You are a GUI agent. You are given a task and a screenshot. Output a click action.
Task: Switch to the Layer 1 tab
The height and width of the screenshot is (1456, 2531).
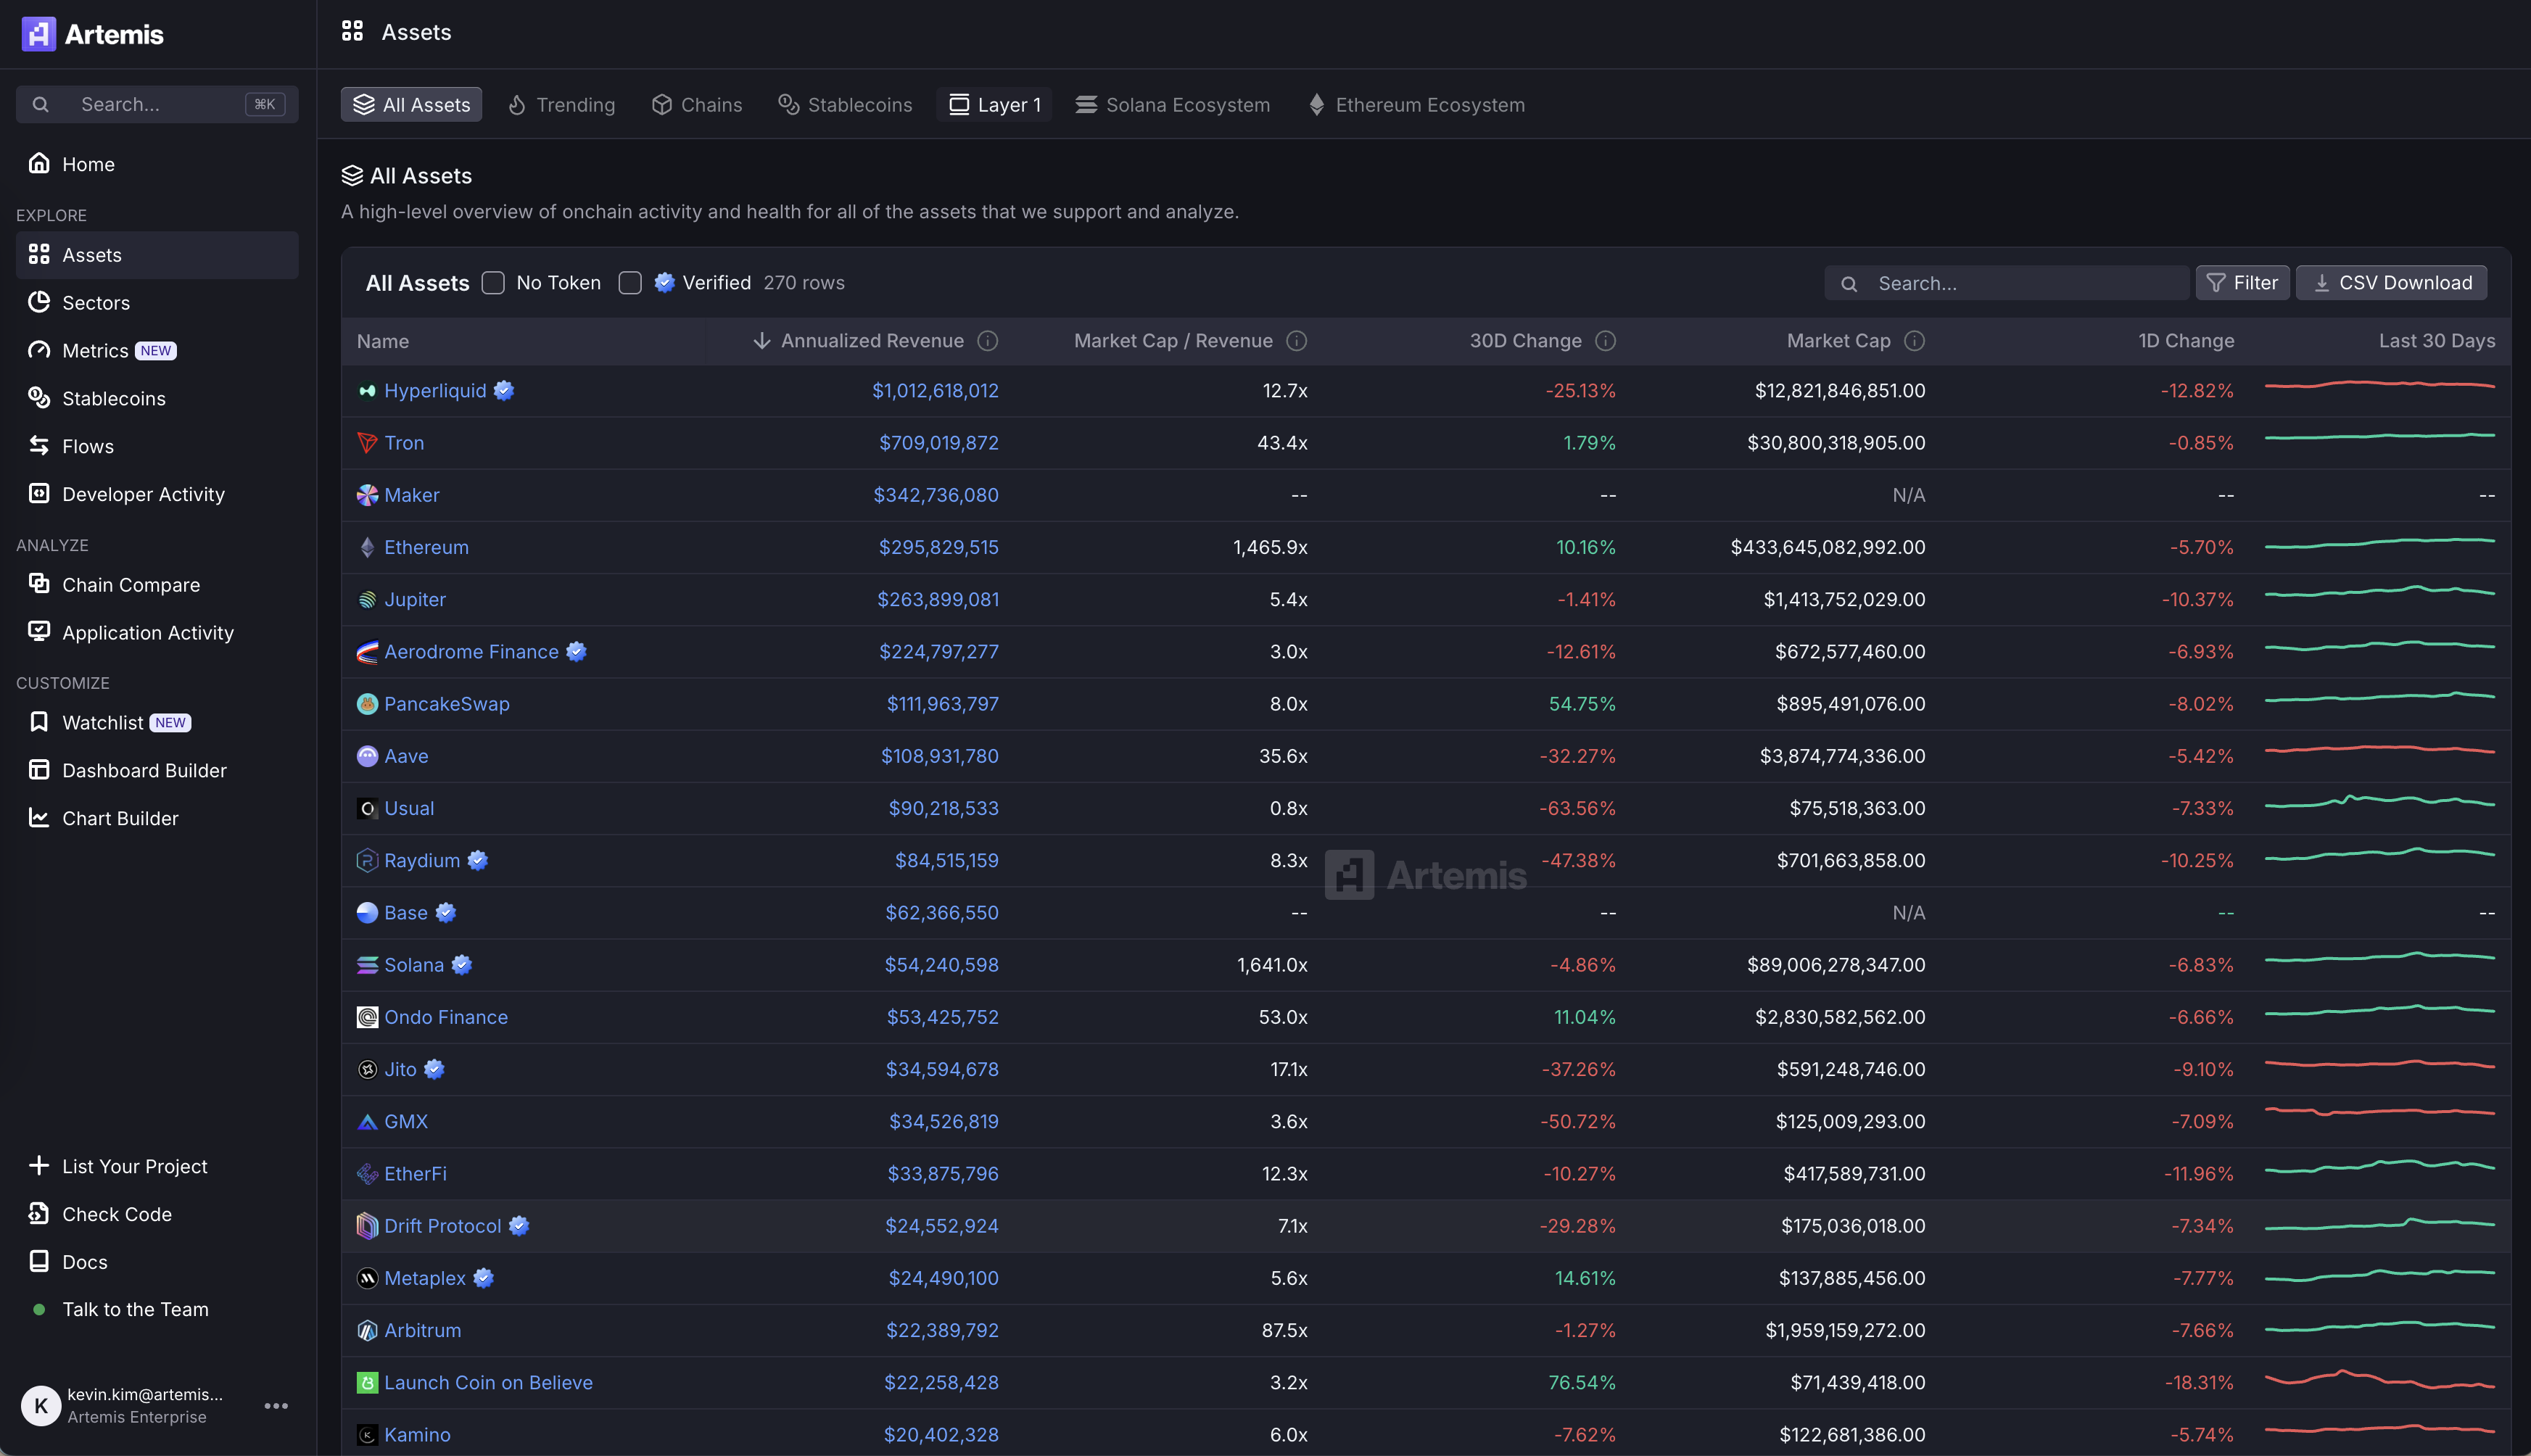point(994,105)
